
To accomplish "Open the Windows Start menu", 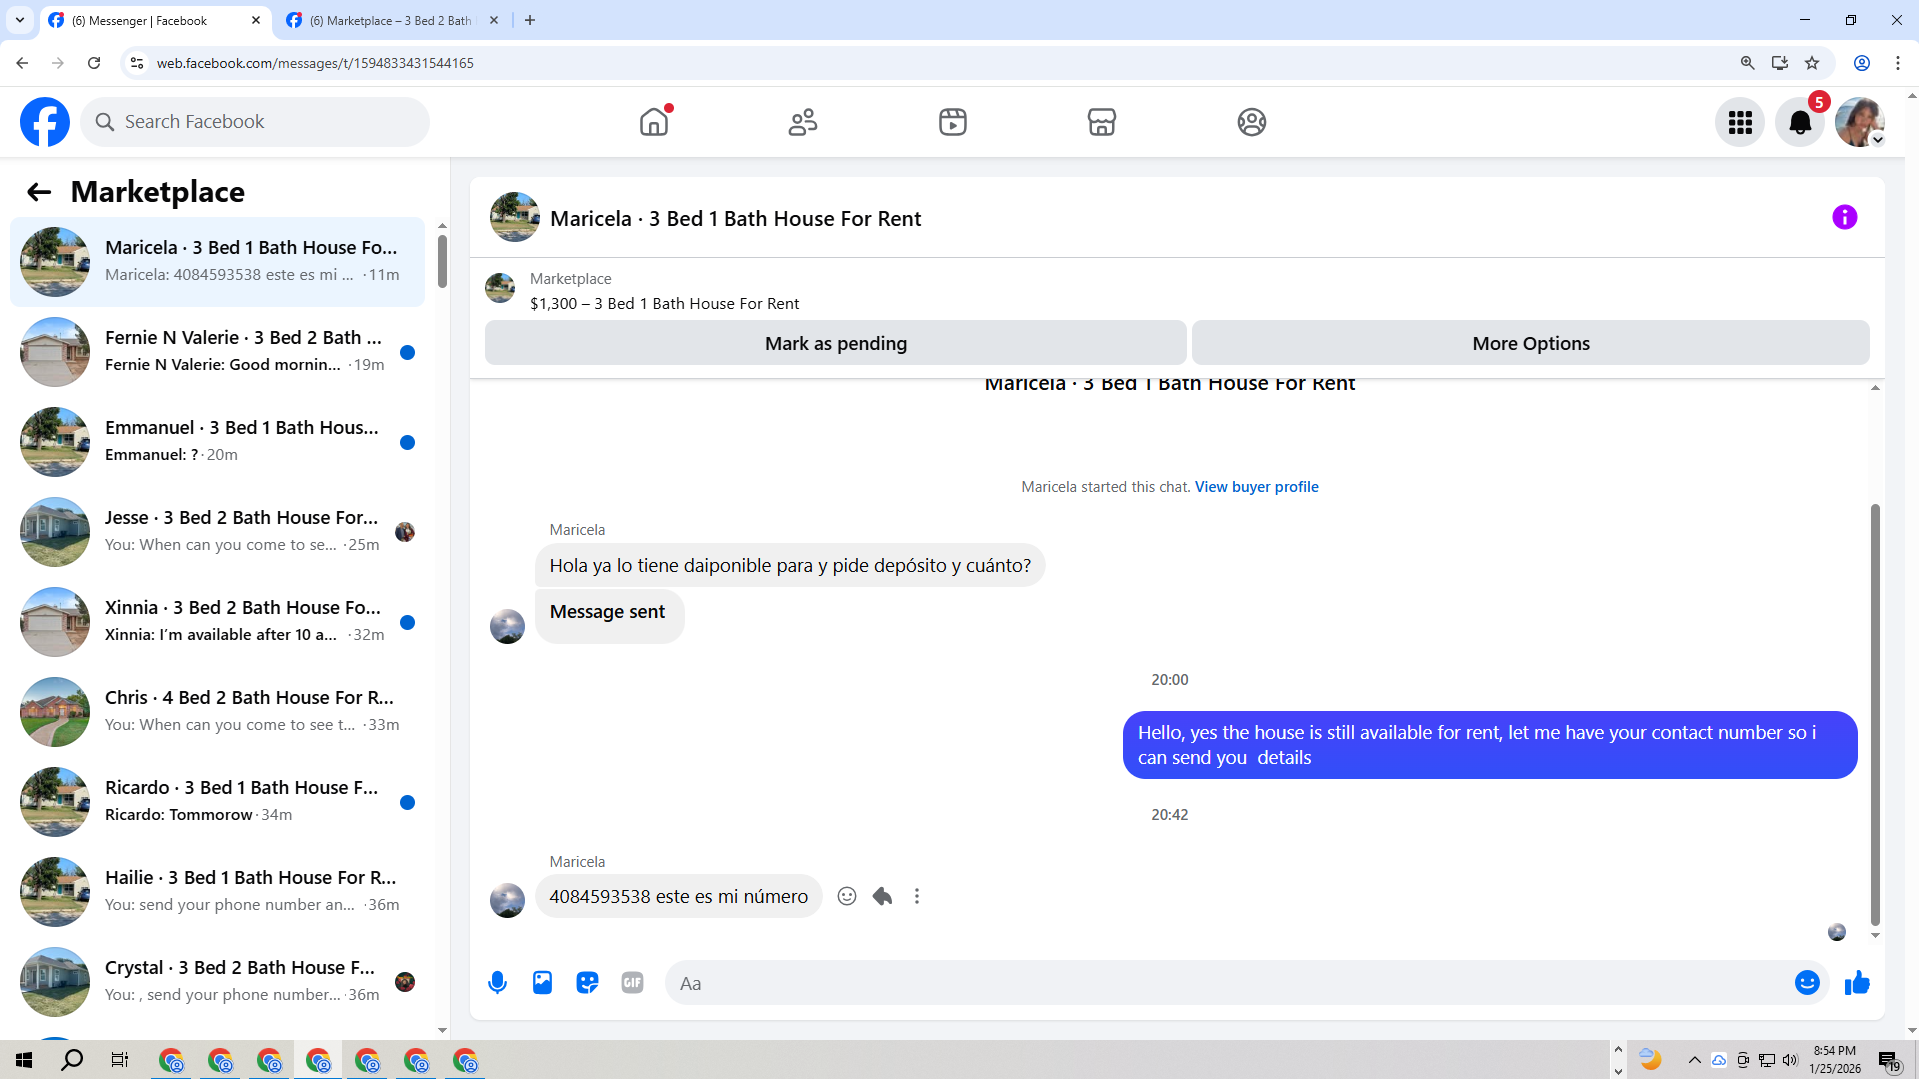I will tap(24, 1060).
